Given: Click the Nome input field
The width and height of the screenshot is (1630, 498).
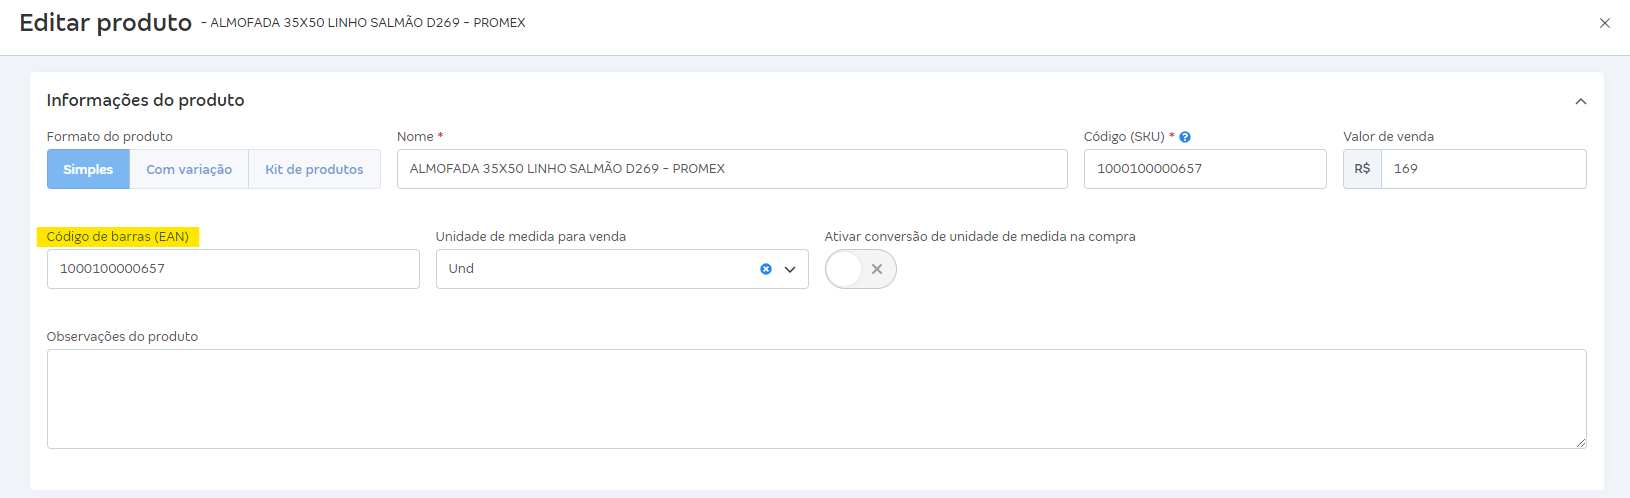Looking at the screenshot, I should point(732,169).
